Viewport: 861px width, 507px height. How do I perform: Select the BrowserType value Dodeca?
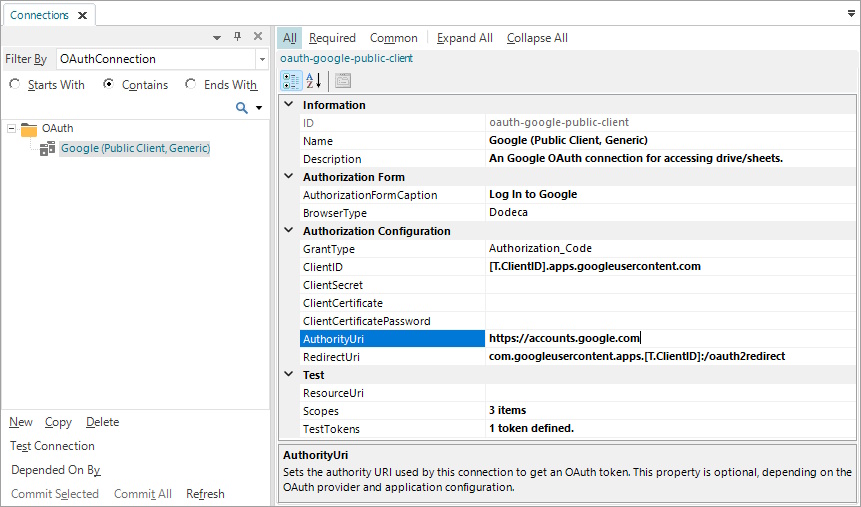(x=670, y=213)
